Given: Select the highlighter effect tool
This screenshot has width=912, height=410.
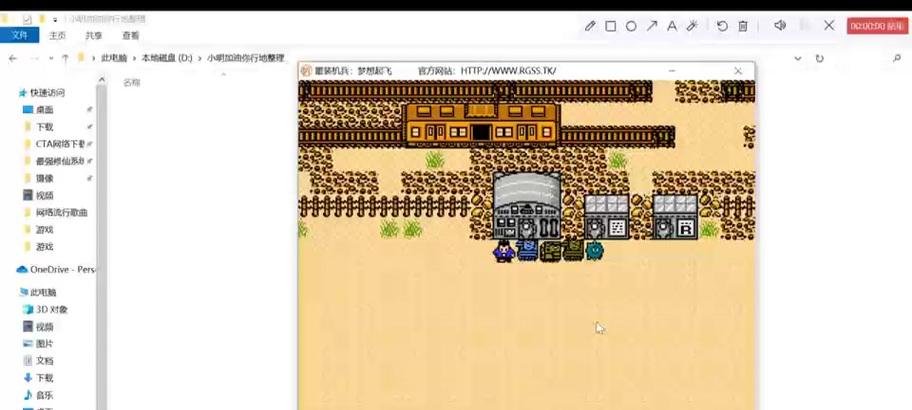Looking at the screenshot, I should pos(692,26).
